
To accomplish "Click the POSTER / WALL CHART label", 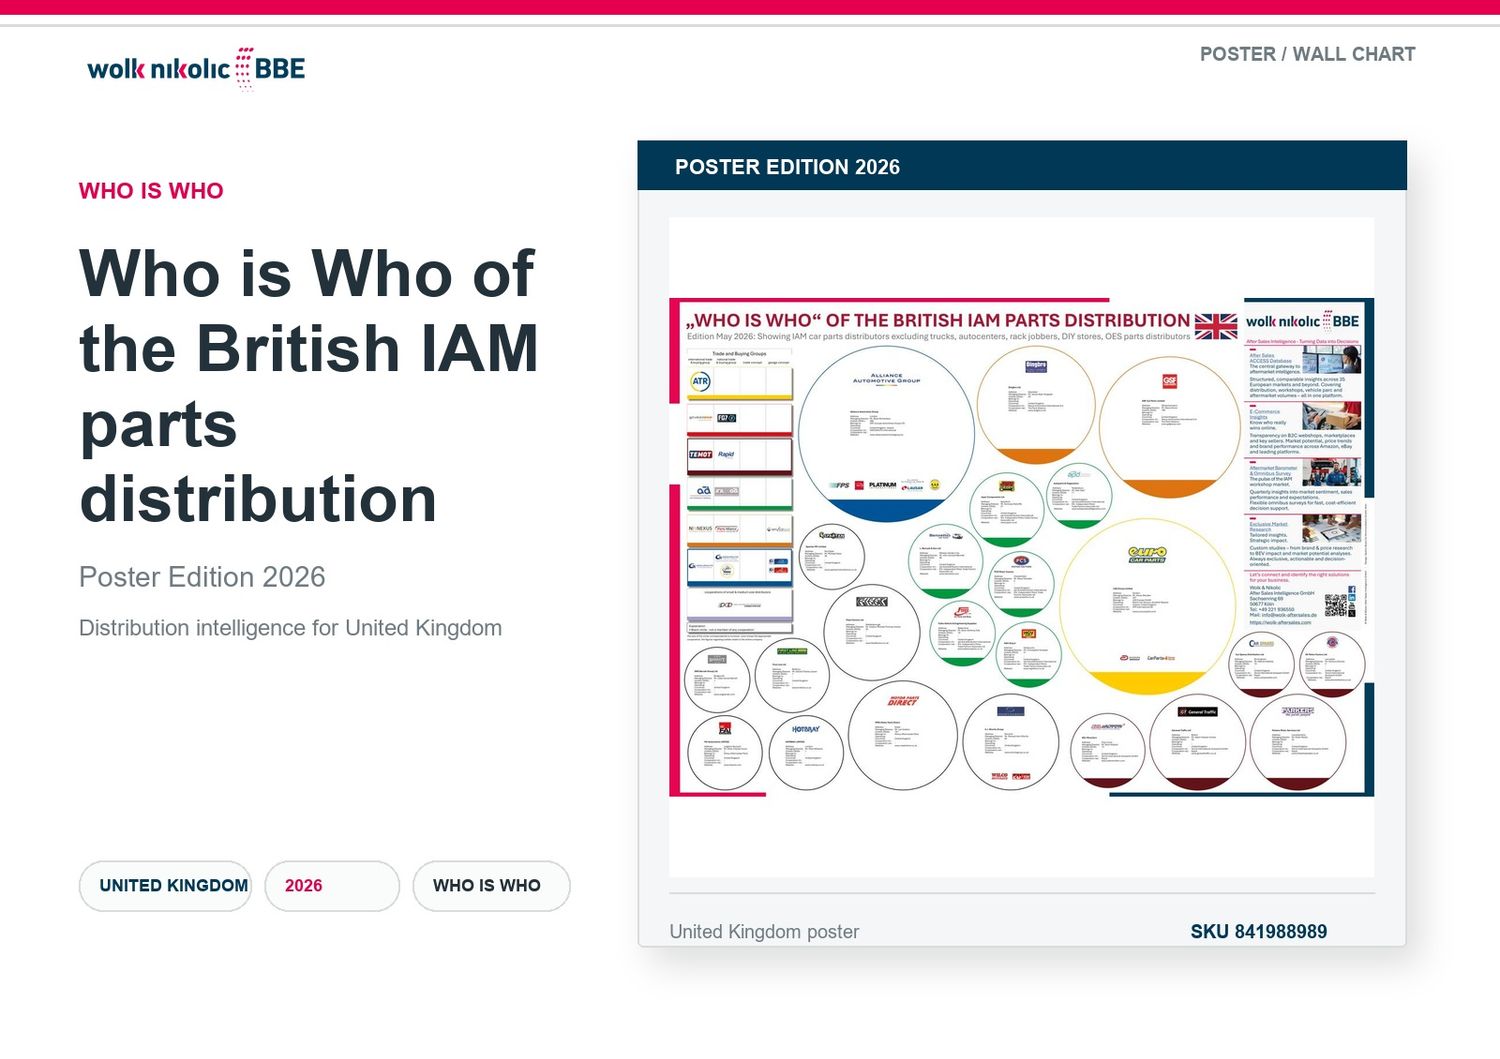I will pos(1307,54).
